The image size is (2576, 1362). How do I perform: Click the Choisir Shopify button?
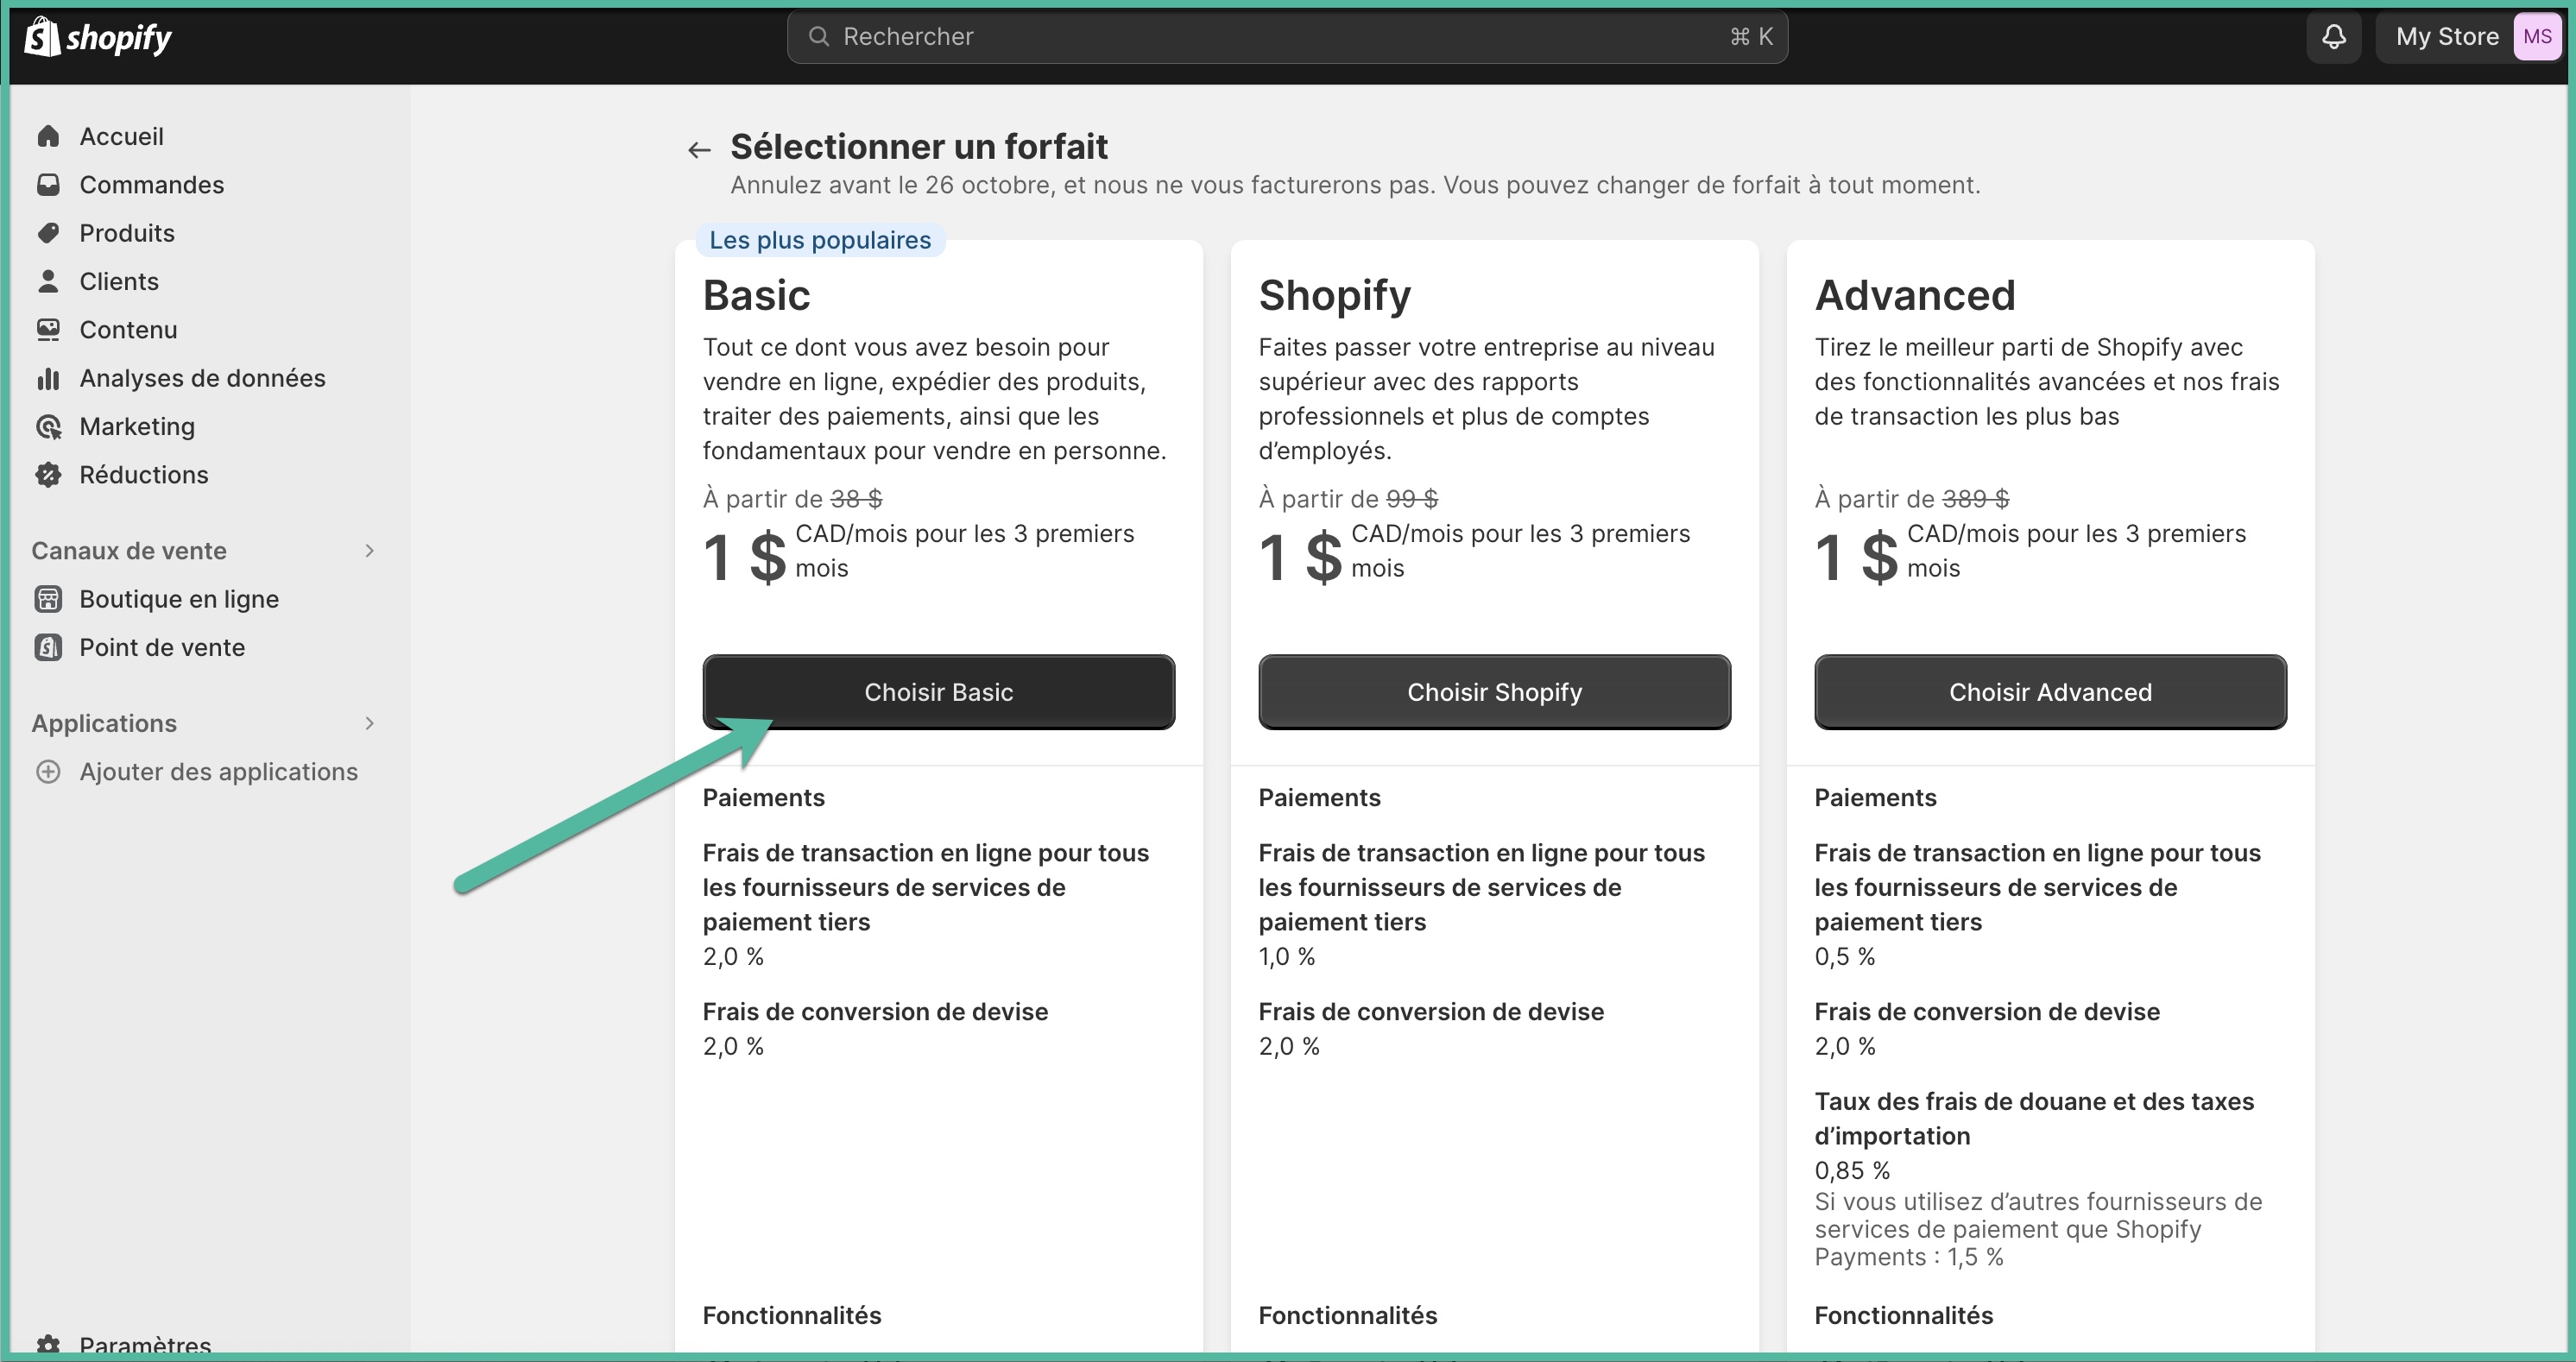pos(1494,692)
